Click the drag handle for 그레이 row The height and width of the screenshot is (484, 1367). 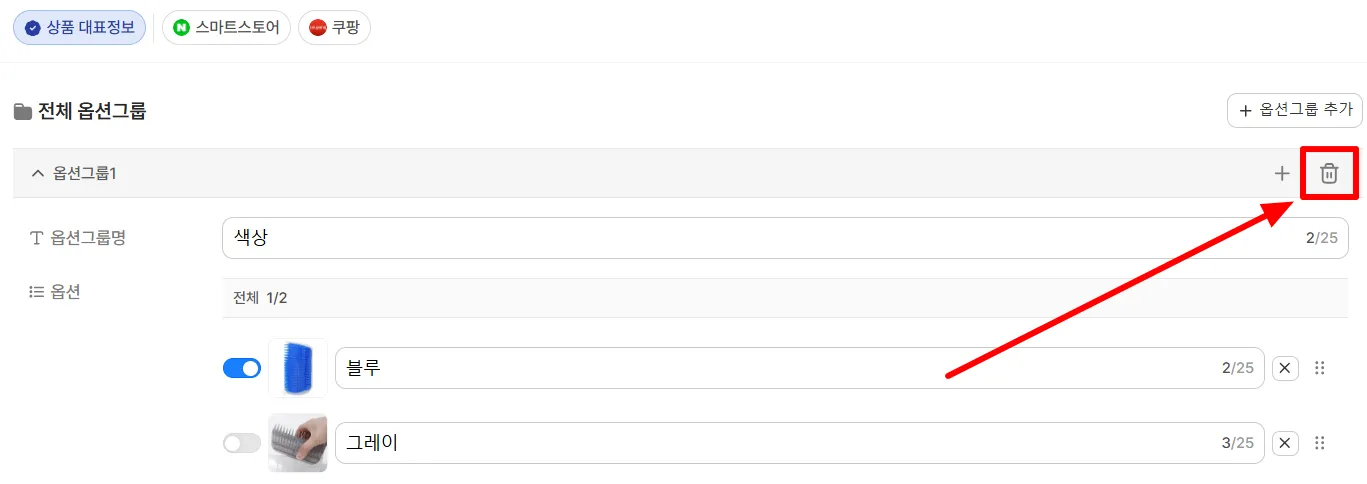(x=1320, y=443)
